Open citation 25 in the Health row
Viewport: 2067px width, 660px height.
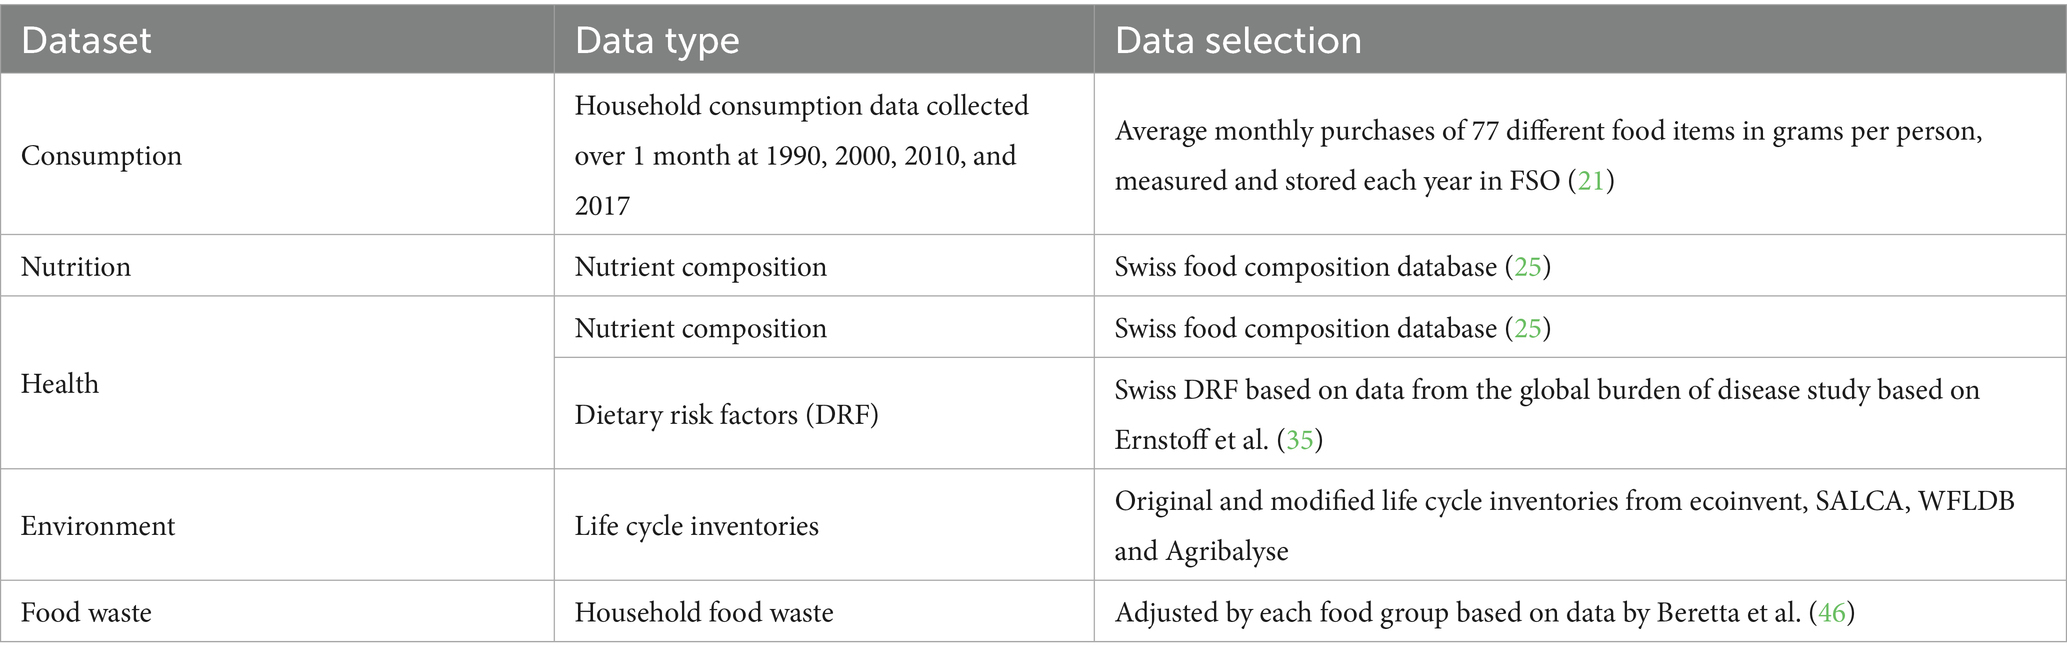1528,329
